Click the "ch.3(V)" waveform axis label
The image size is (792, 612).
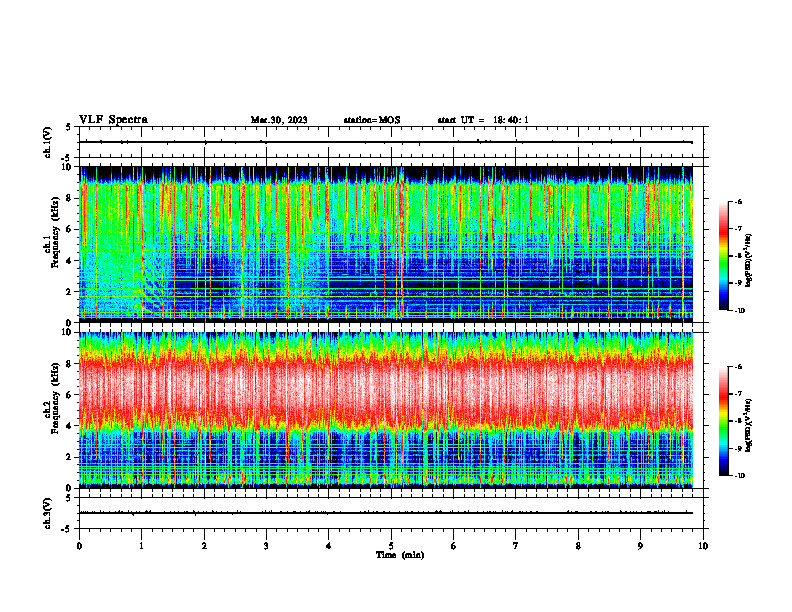(47, 513)
